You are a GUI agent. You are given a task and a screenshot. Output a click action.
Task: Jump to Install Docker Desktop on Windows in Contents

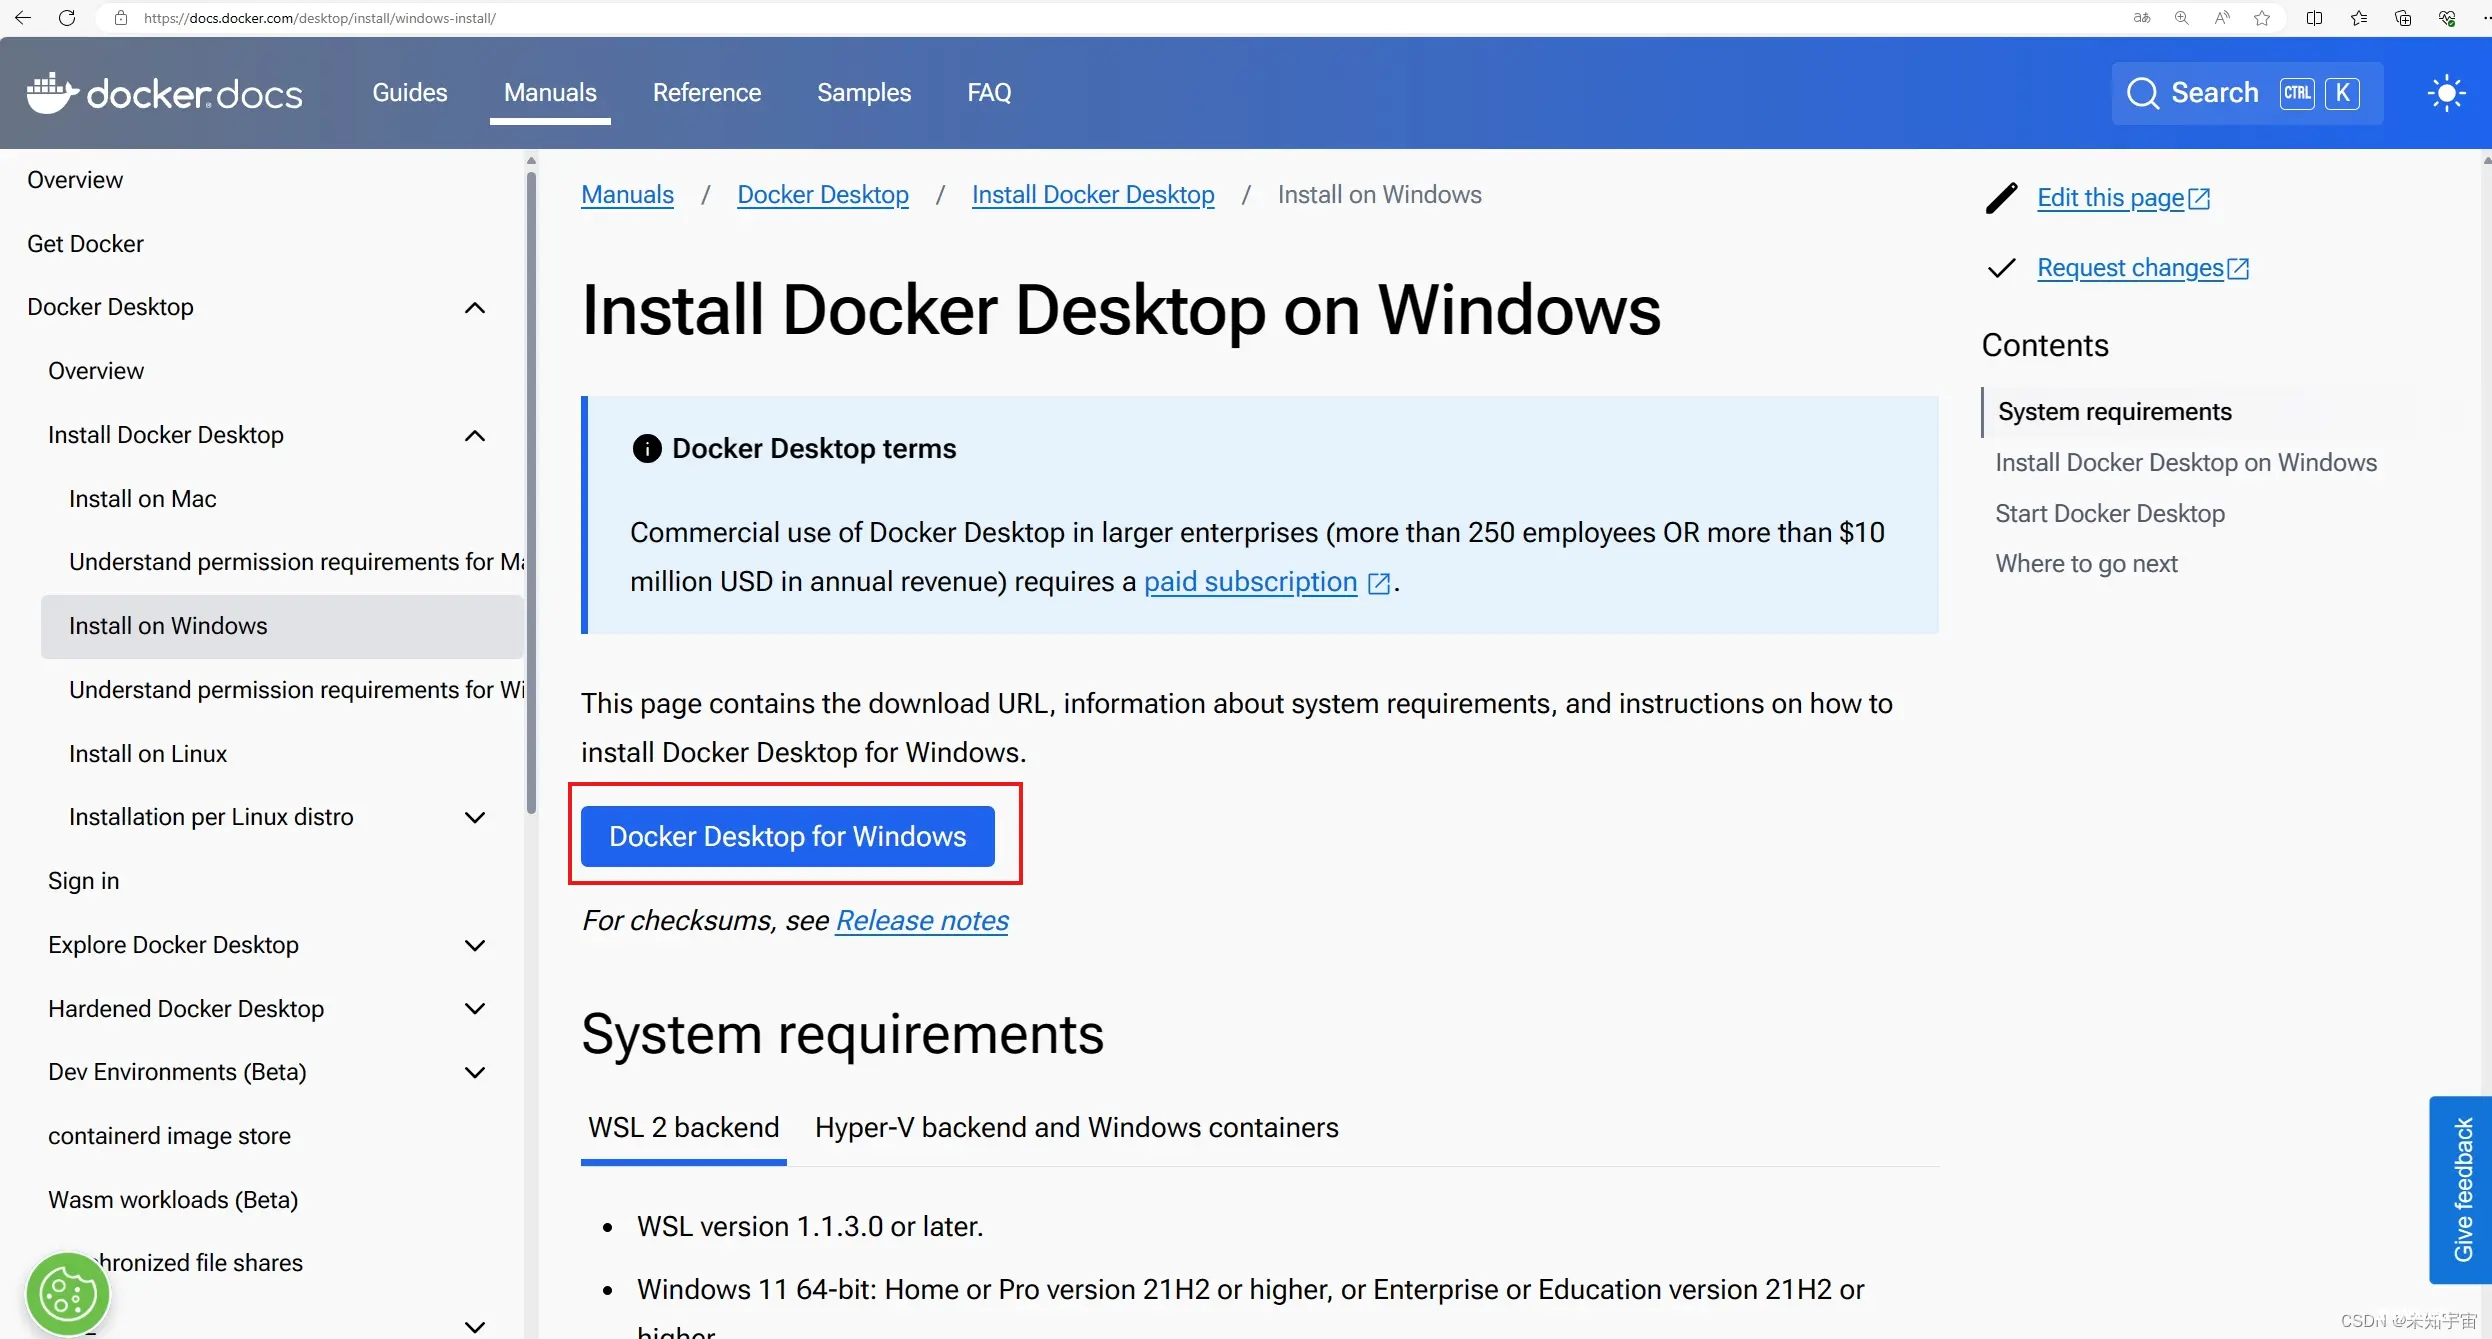pos(2186,463)
